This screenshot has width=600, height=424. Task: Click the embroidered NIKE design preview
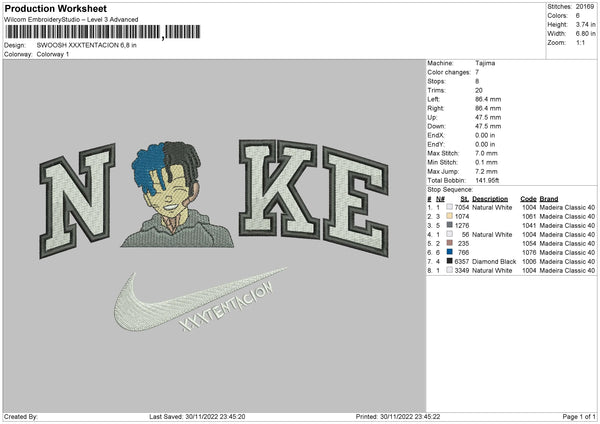(x=214, y=236)
